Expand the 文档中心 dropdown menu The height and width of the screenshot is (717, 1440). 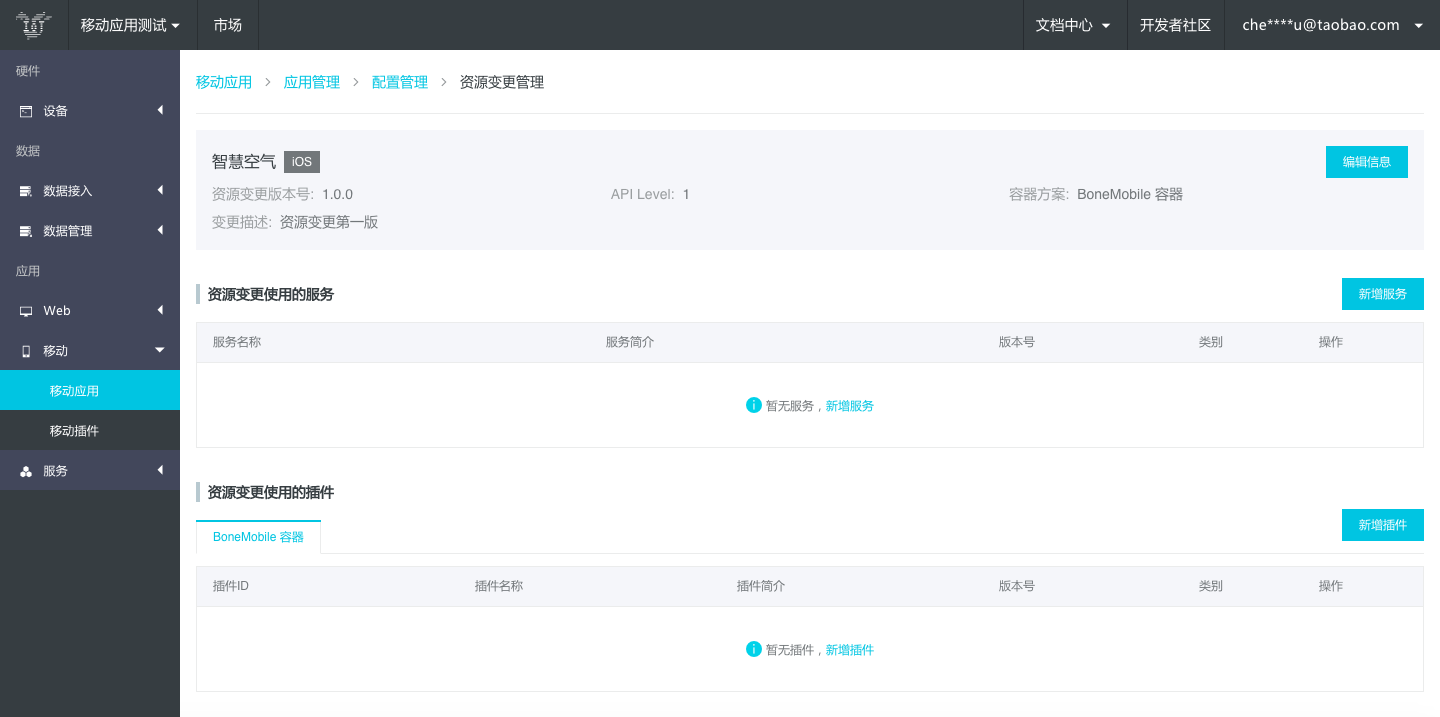pos(1073,25)
